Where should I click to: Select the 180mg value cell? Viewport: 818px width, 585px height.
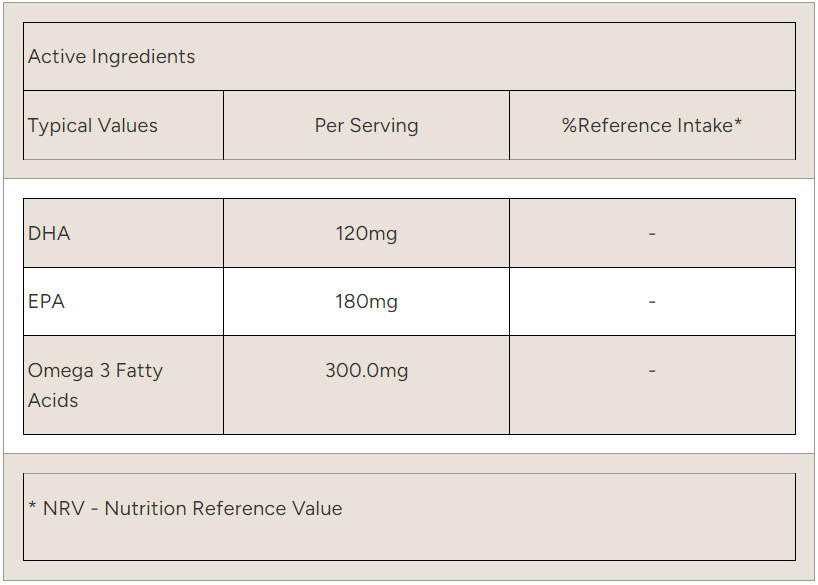366,302
